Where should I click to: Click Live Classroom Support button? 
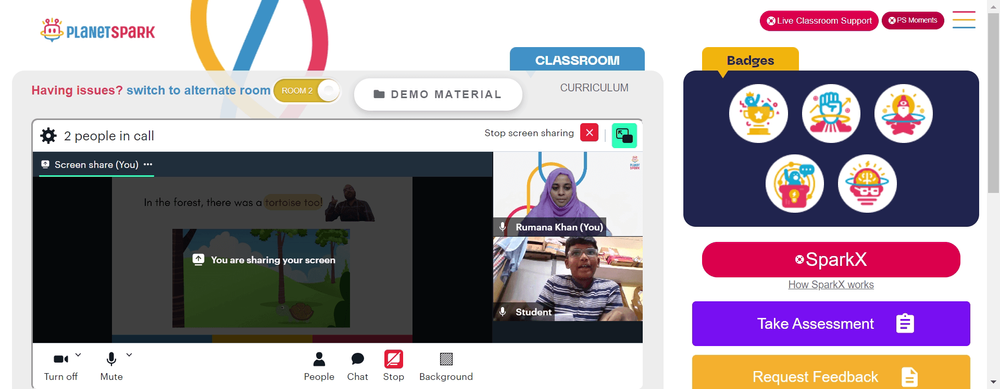click(819, 20)
